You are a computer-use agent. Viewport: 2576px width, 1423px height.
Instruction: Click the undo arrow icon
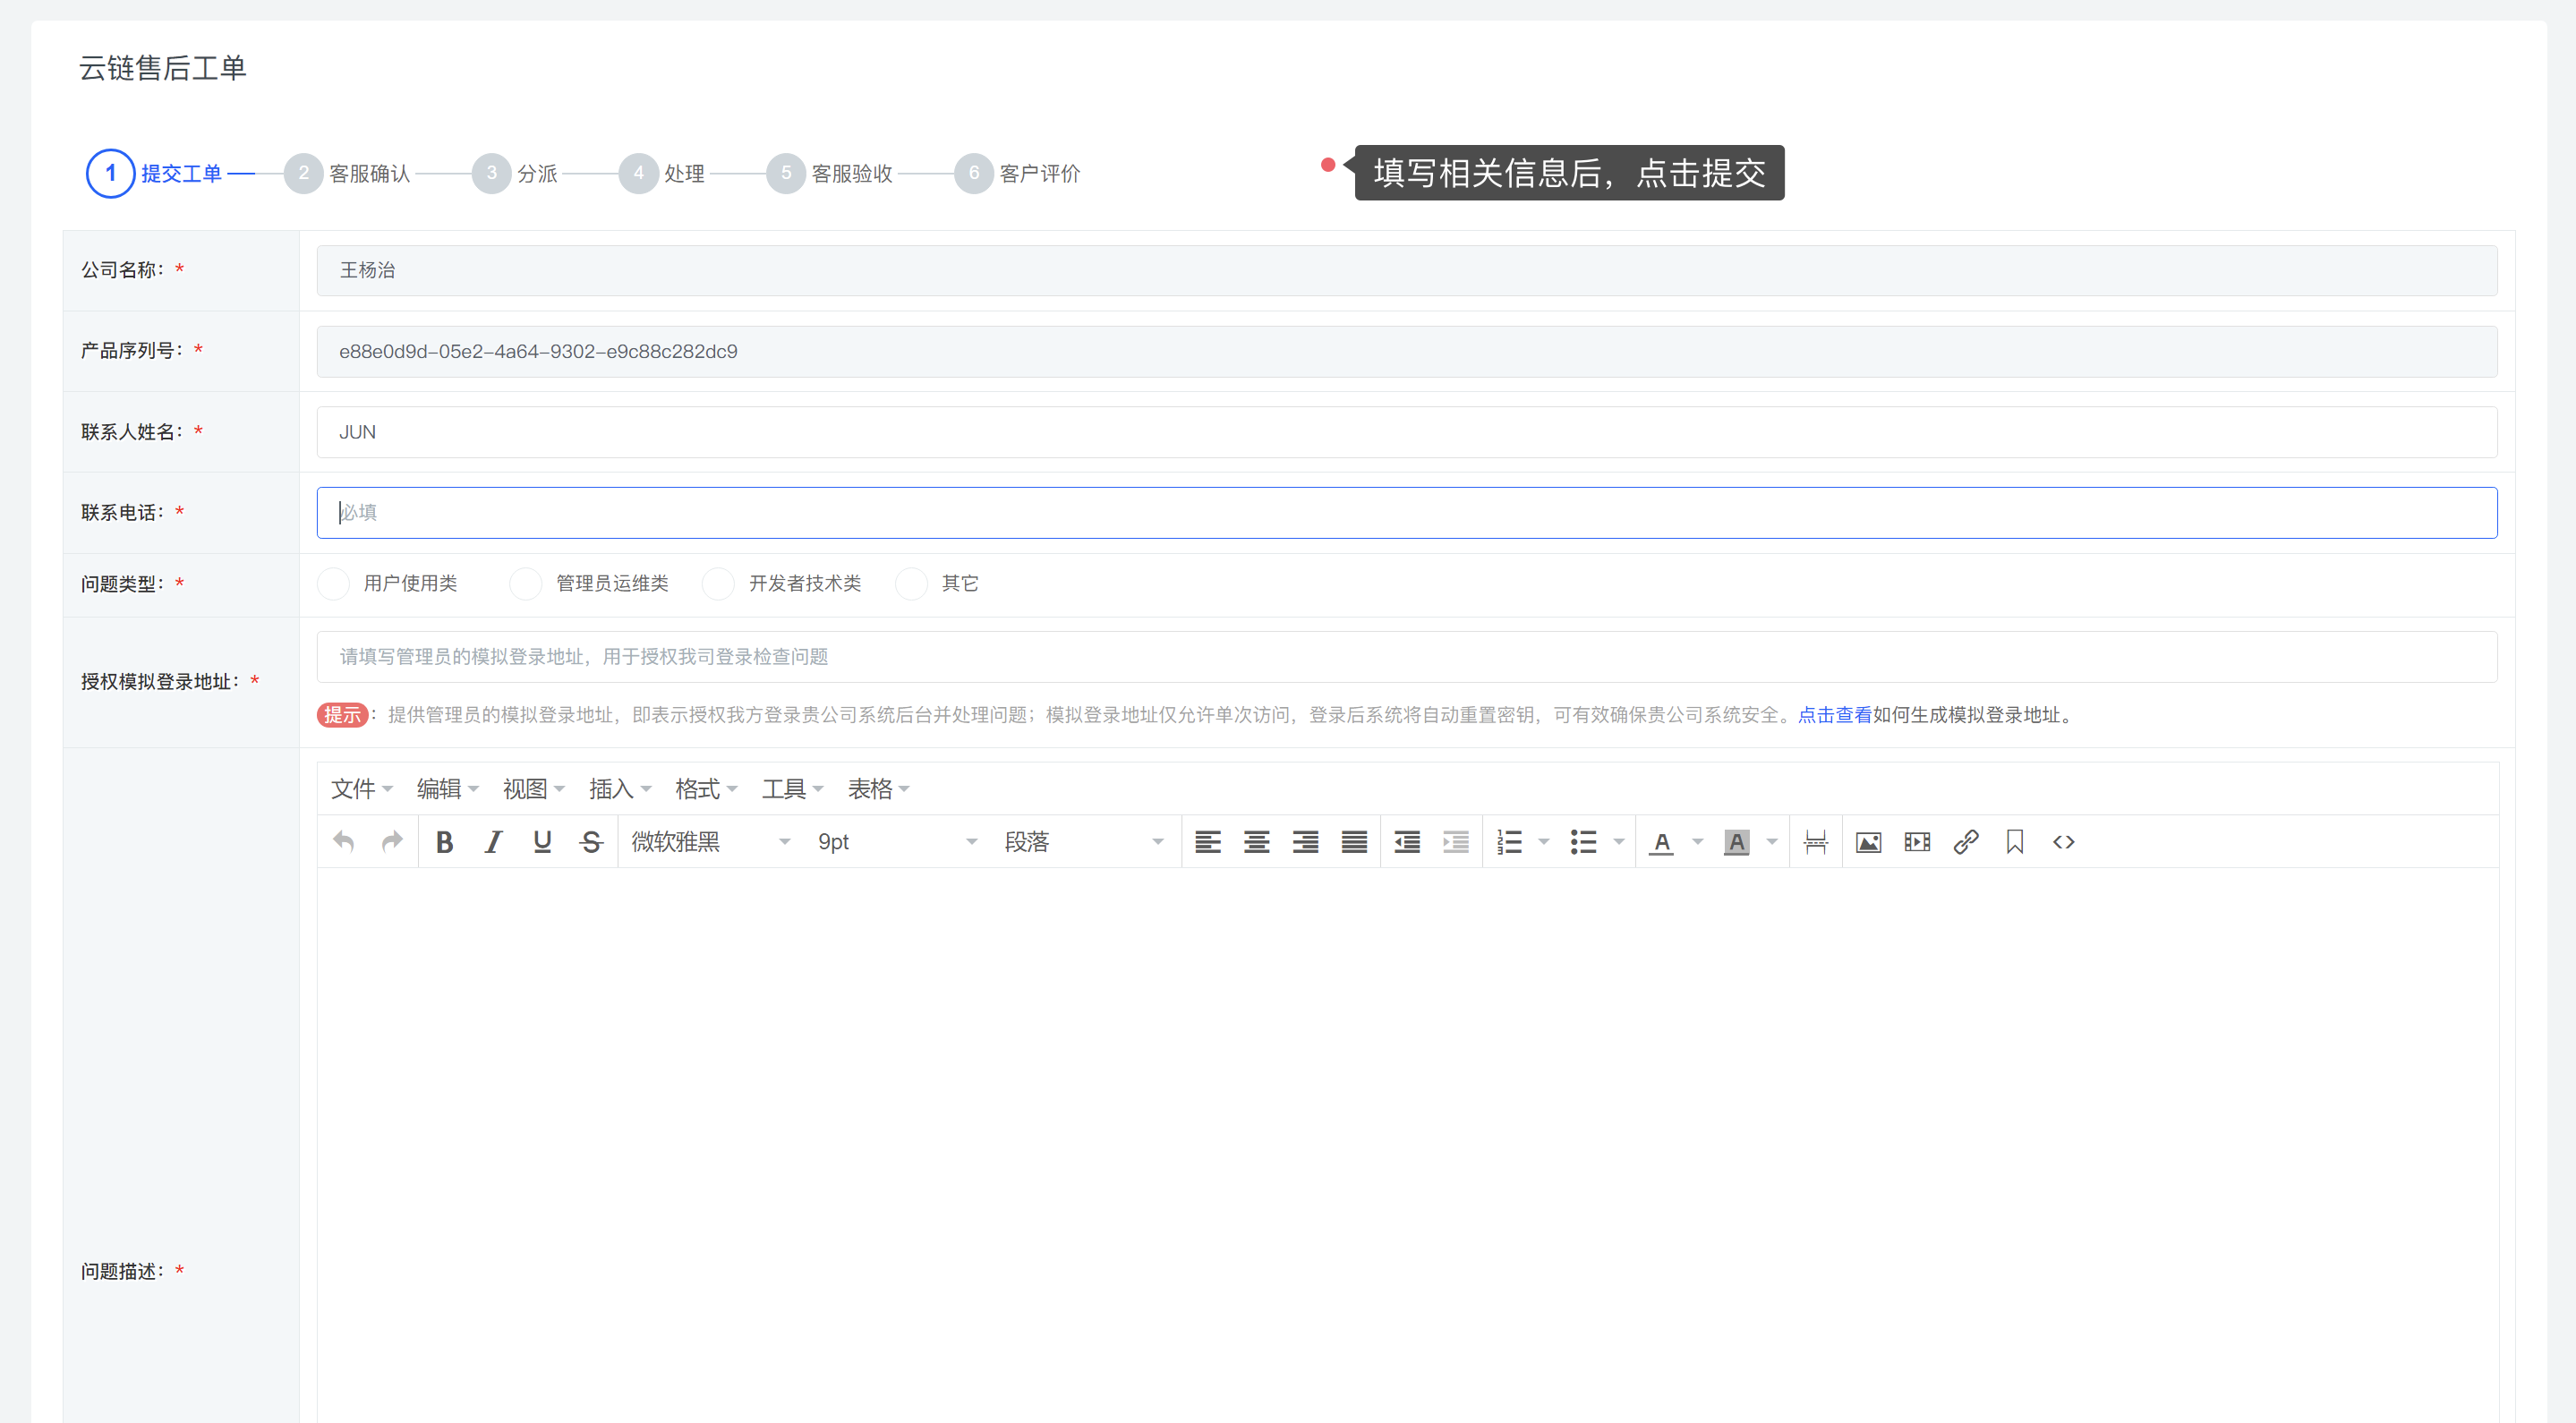(344, 842)
